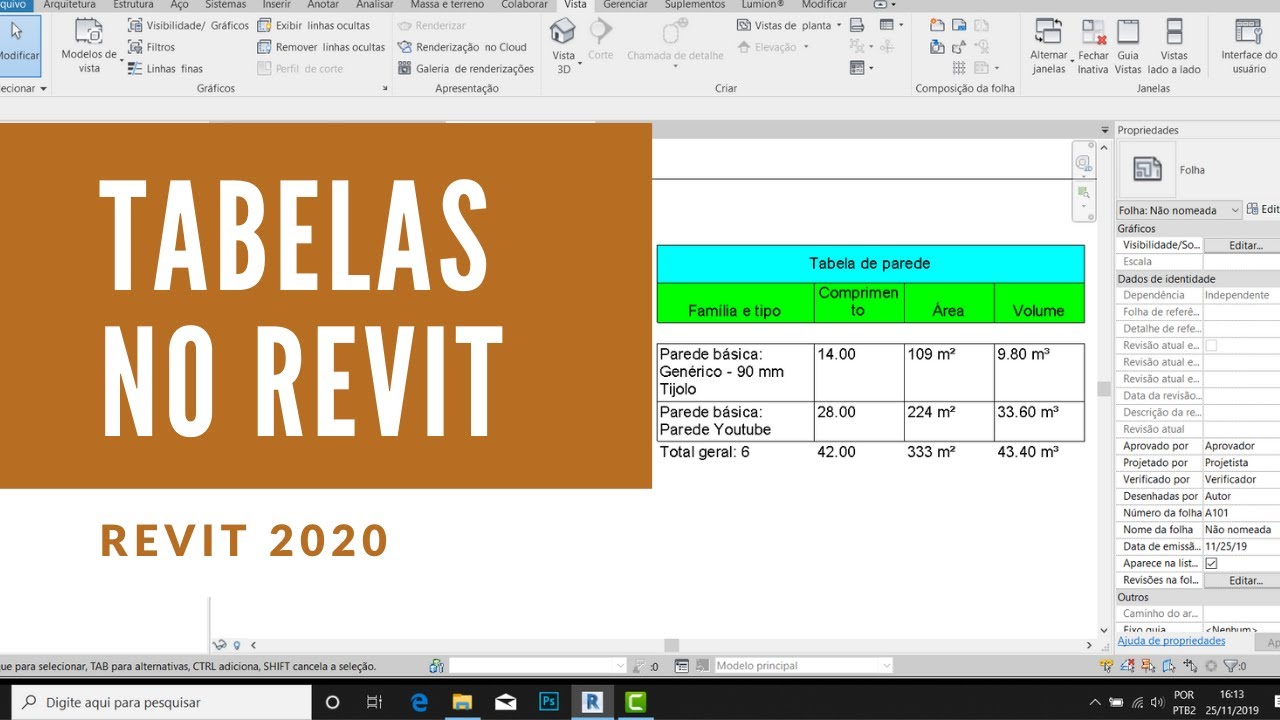The width and height of the screenshot is (1280, 720).
Task: Open the Alternar janelas tool
Action: pos(1049,46)
